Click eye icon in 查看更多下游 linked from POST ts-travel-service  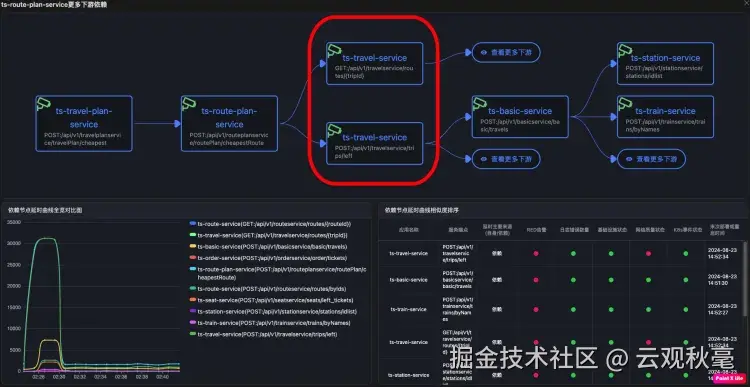pyautogui.click(x=484, y=158)
